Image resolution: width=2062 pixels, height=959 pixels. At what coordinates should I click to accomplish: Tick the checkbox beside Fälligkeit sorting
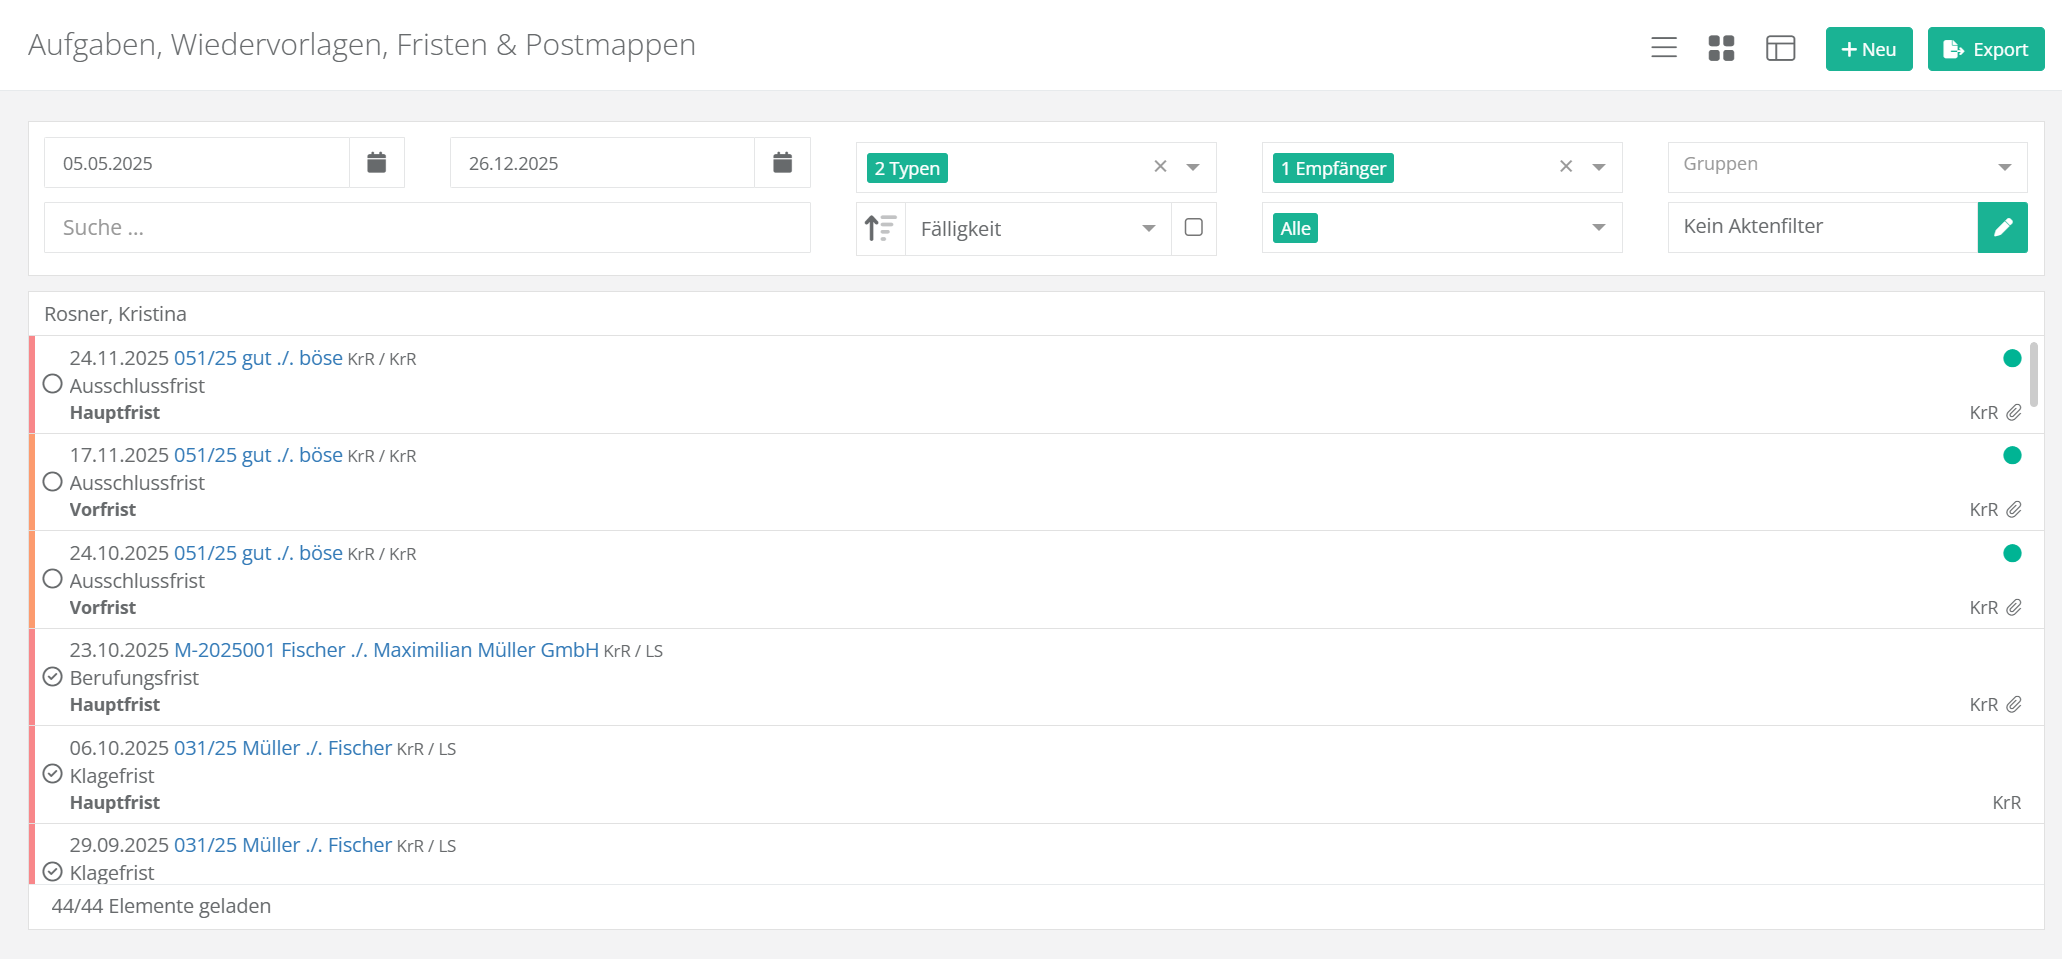(1193, 228)
